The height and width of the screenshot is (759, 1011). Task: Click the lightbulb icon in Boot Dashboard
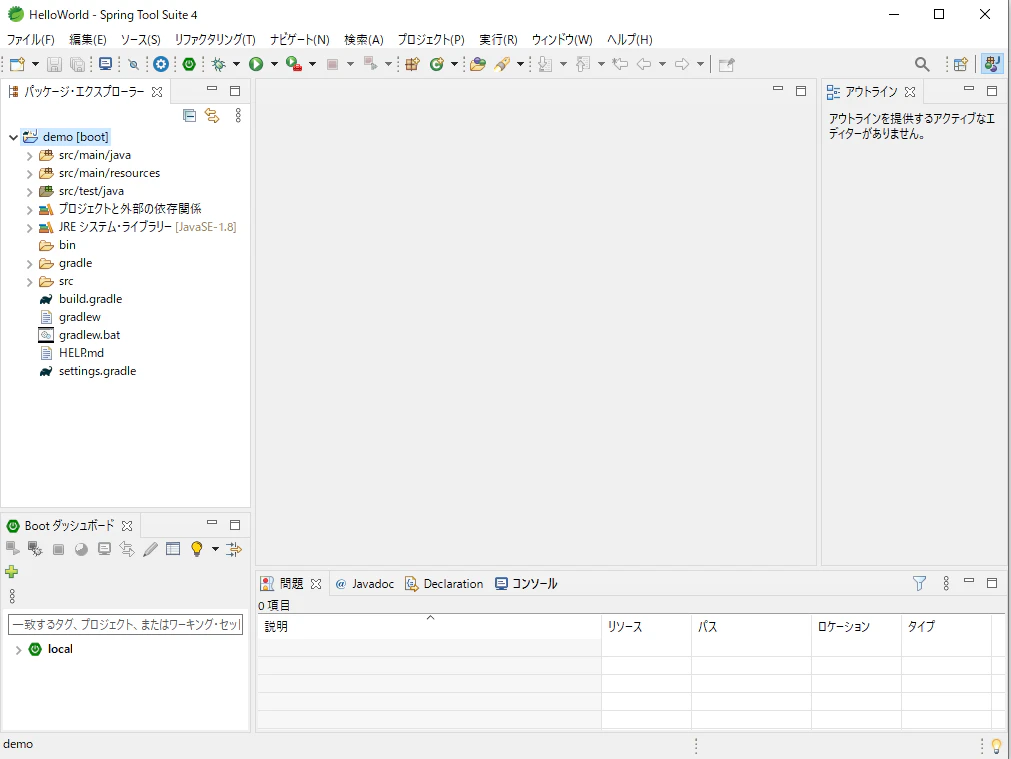point(197,549)
